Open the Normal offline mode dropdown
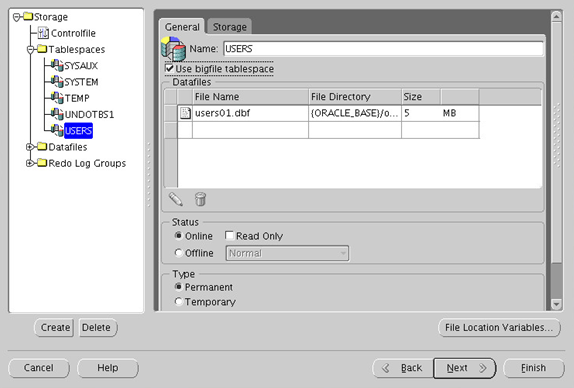Viewport: 574px width, 388px height. (287, 253)
